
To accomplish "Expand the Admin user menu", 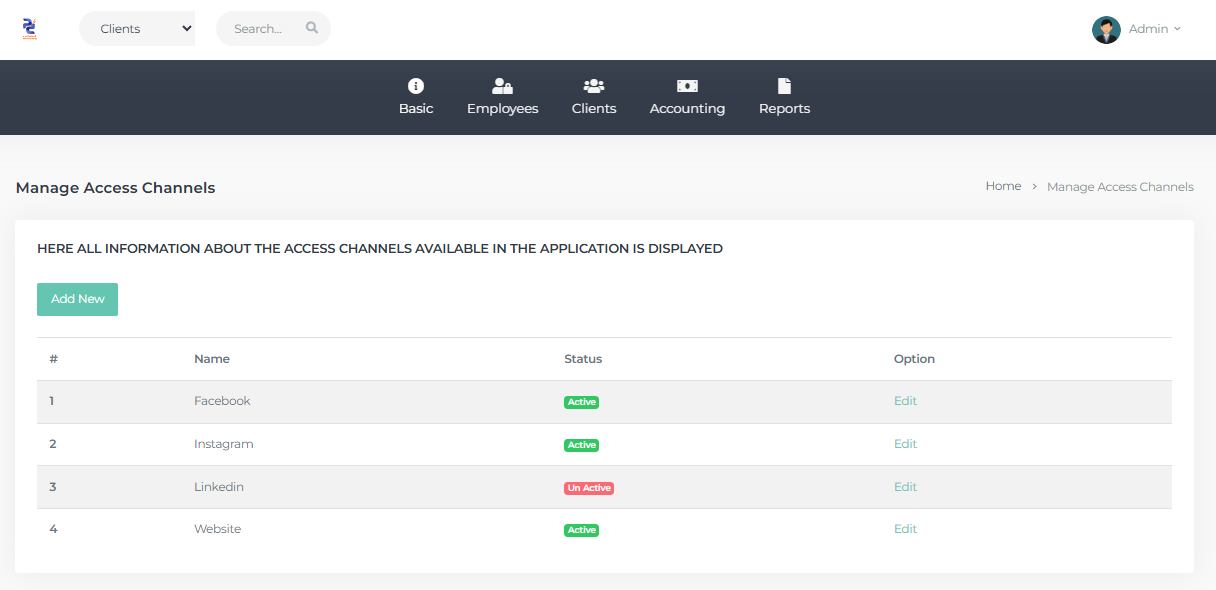I will click(x=1154, y=29).
